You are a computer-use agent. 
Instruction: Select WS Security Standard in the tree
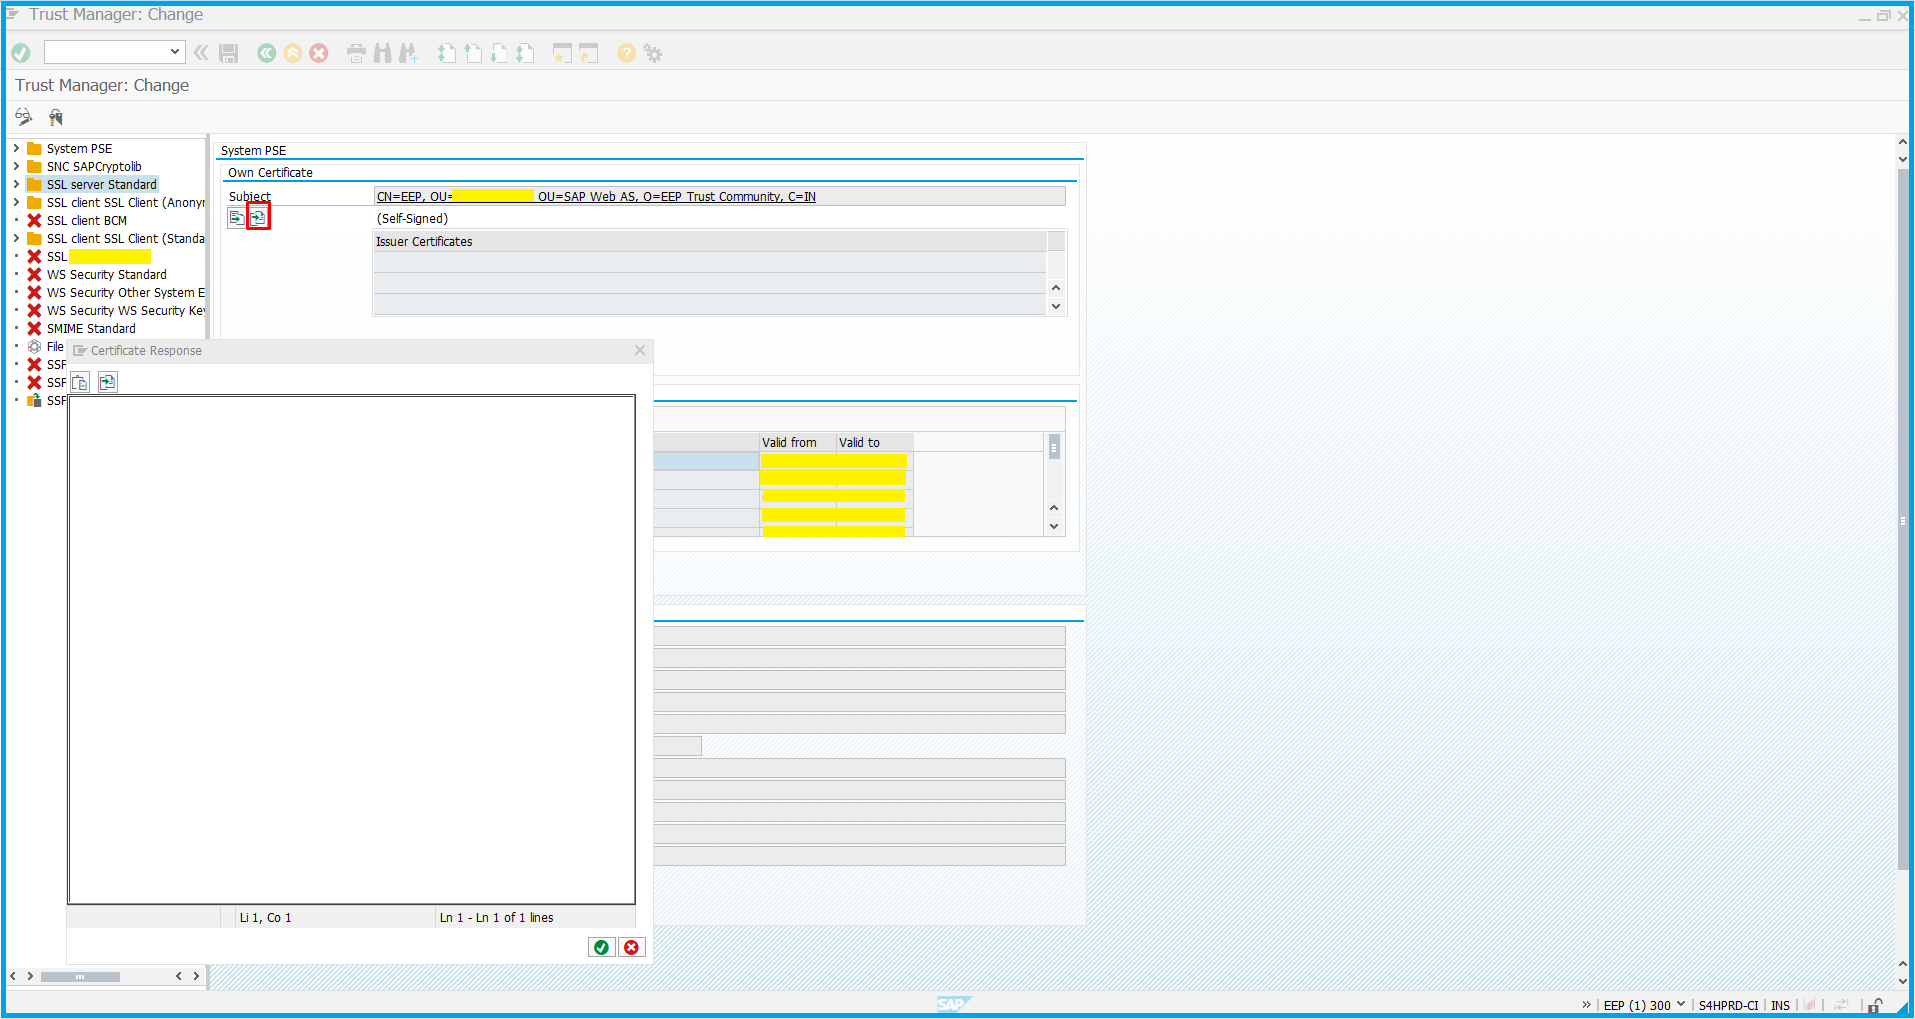[x=107, y=275]
